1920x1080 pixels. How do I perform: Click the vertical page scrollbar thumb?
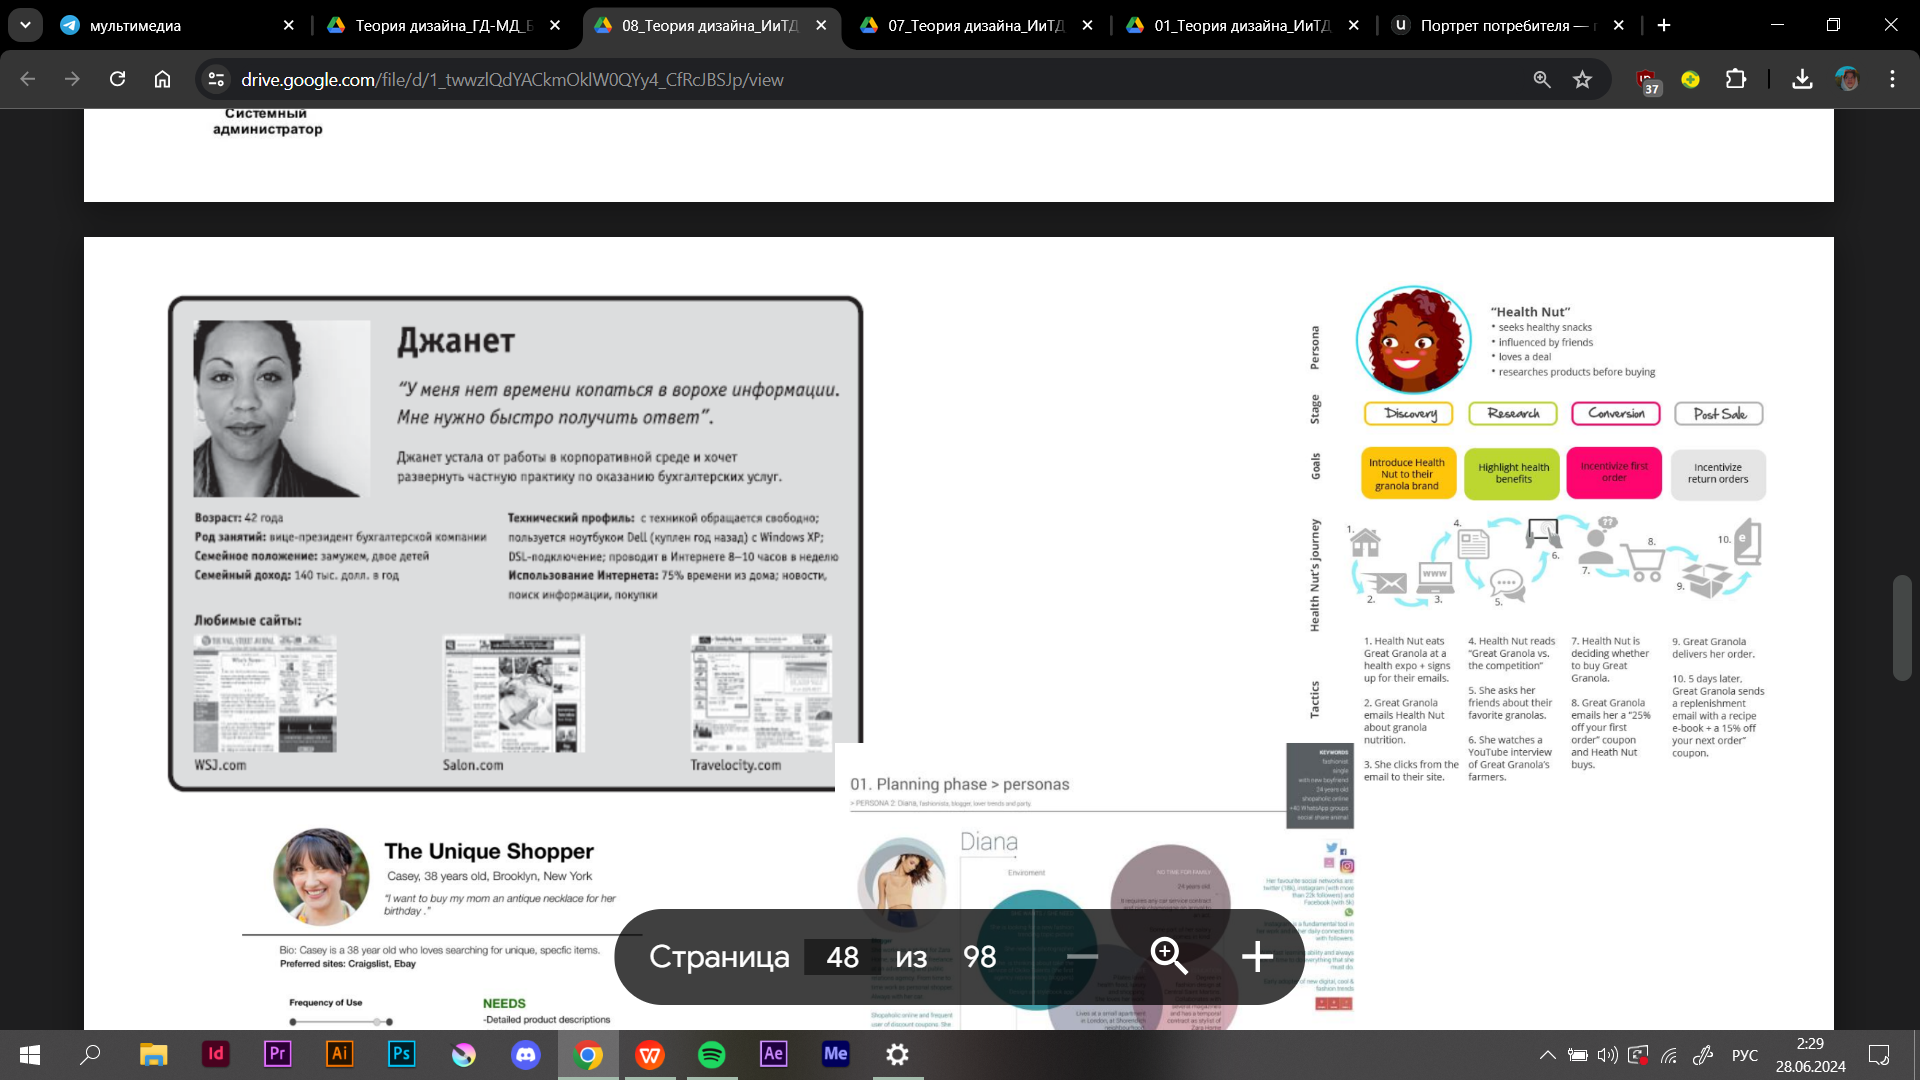[x=1901, y=627]
